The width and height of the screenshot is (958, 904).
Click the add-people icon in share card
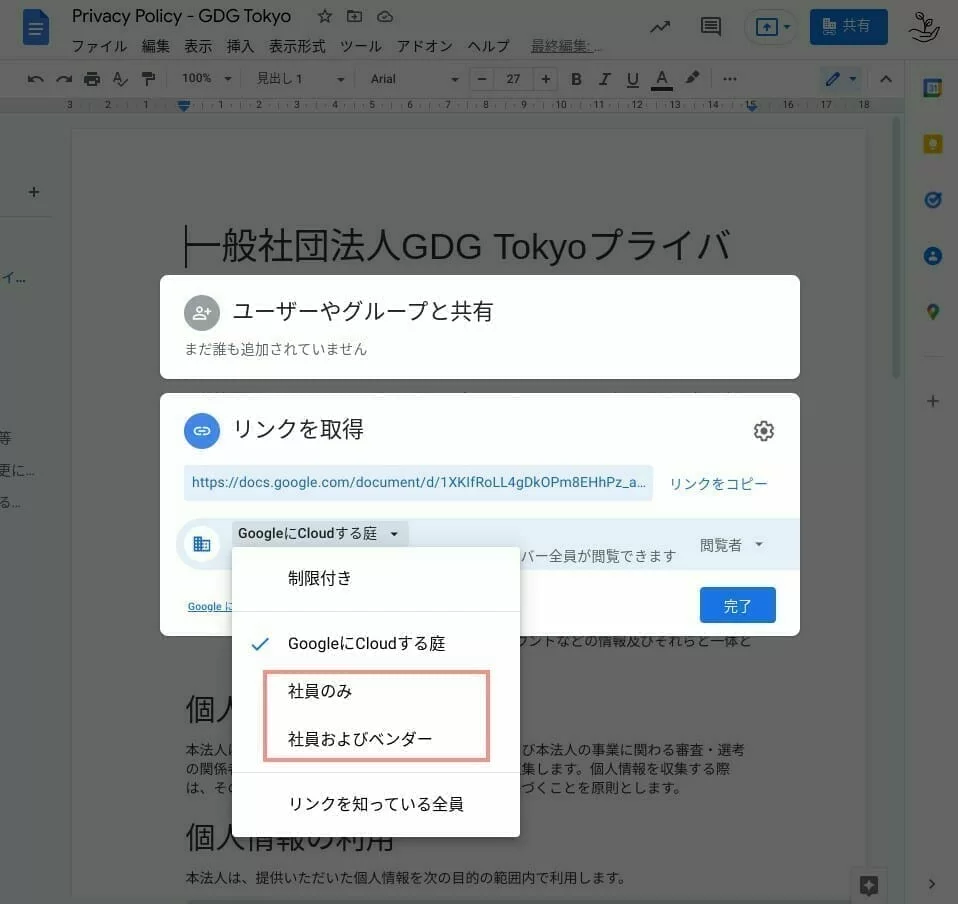202,313
